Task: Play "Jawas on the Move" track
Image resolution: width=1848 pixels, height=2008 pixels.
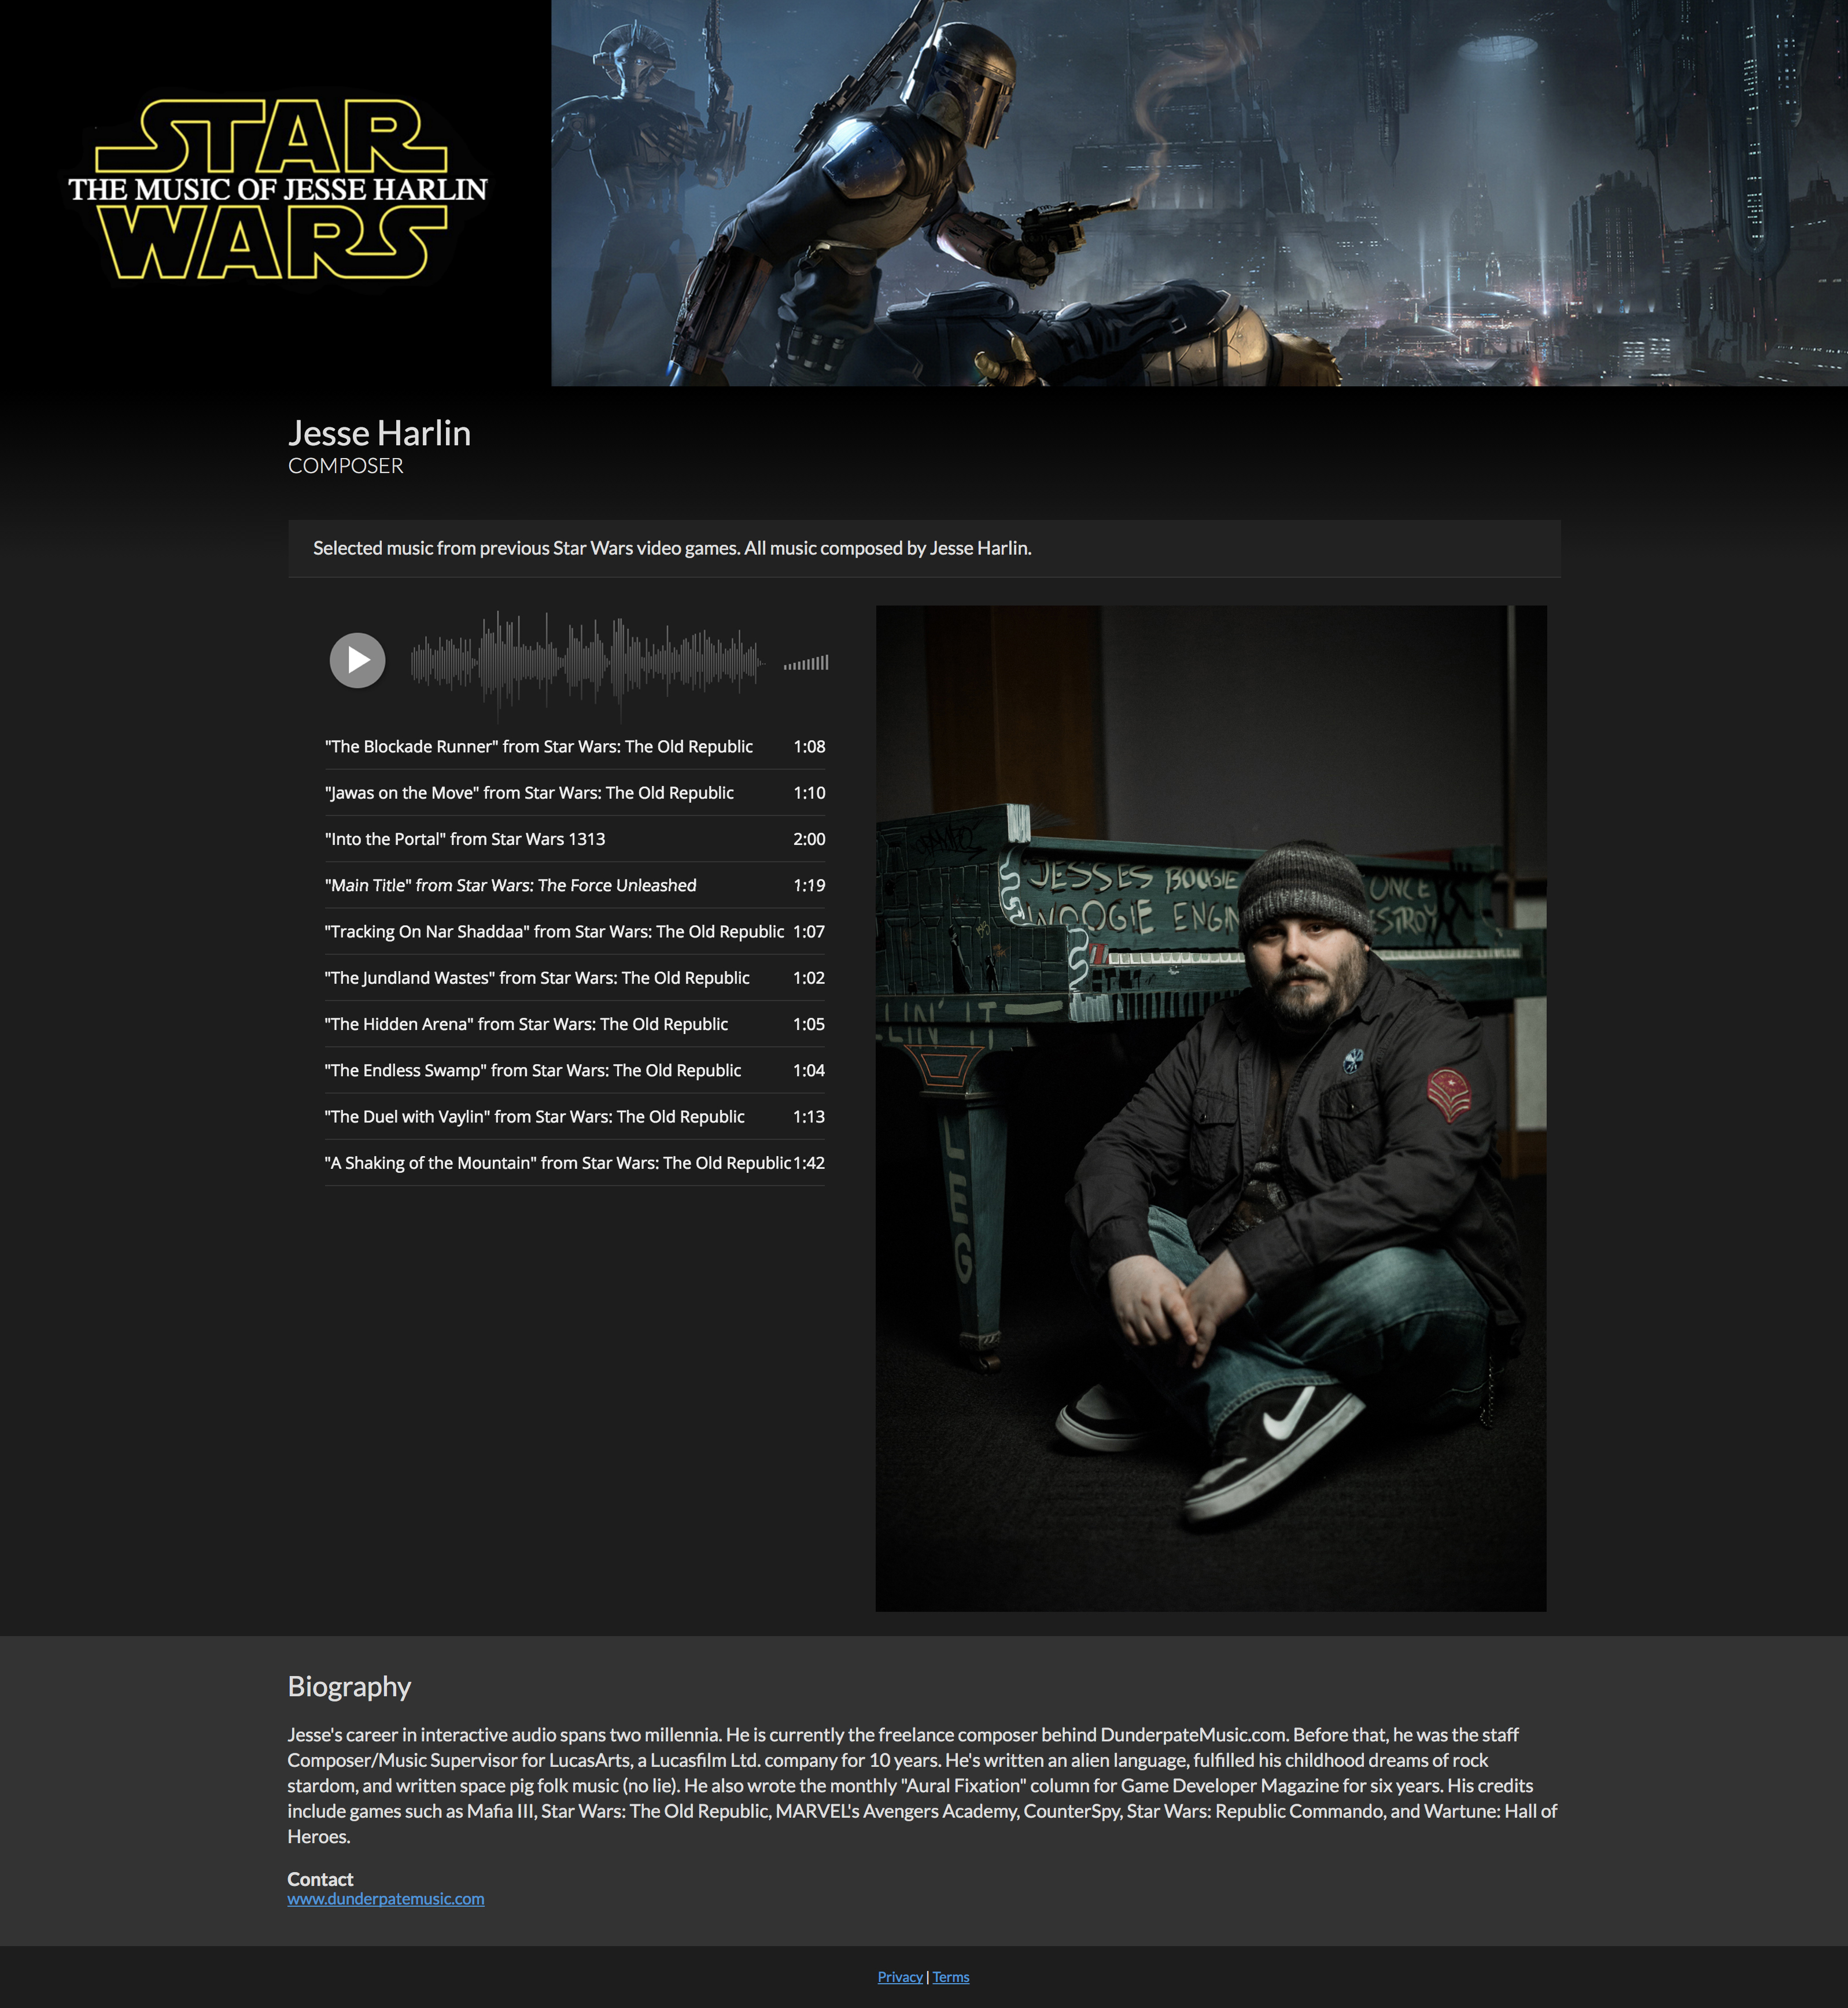Action: (x=574, y=792)
